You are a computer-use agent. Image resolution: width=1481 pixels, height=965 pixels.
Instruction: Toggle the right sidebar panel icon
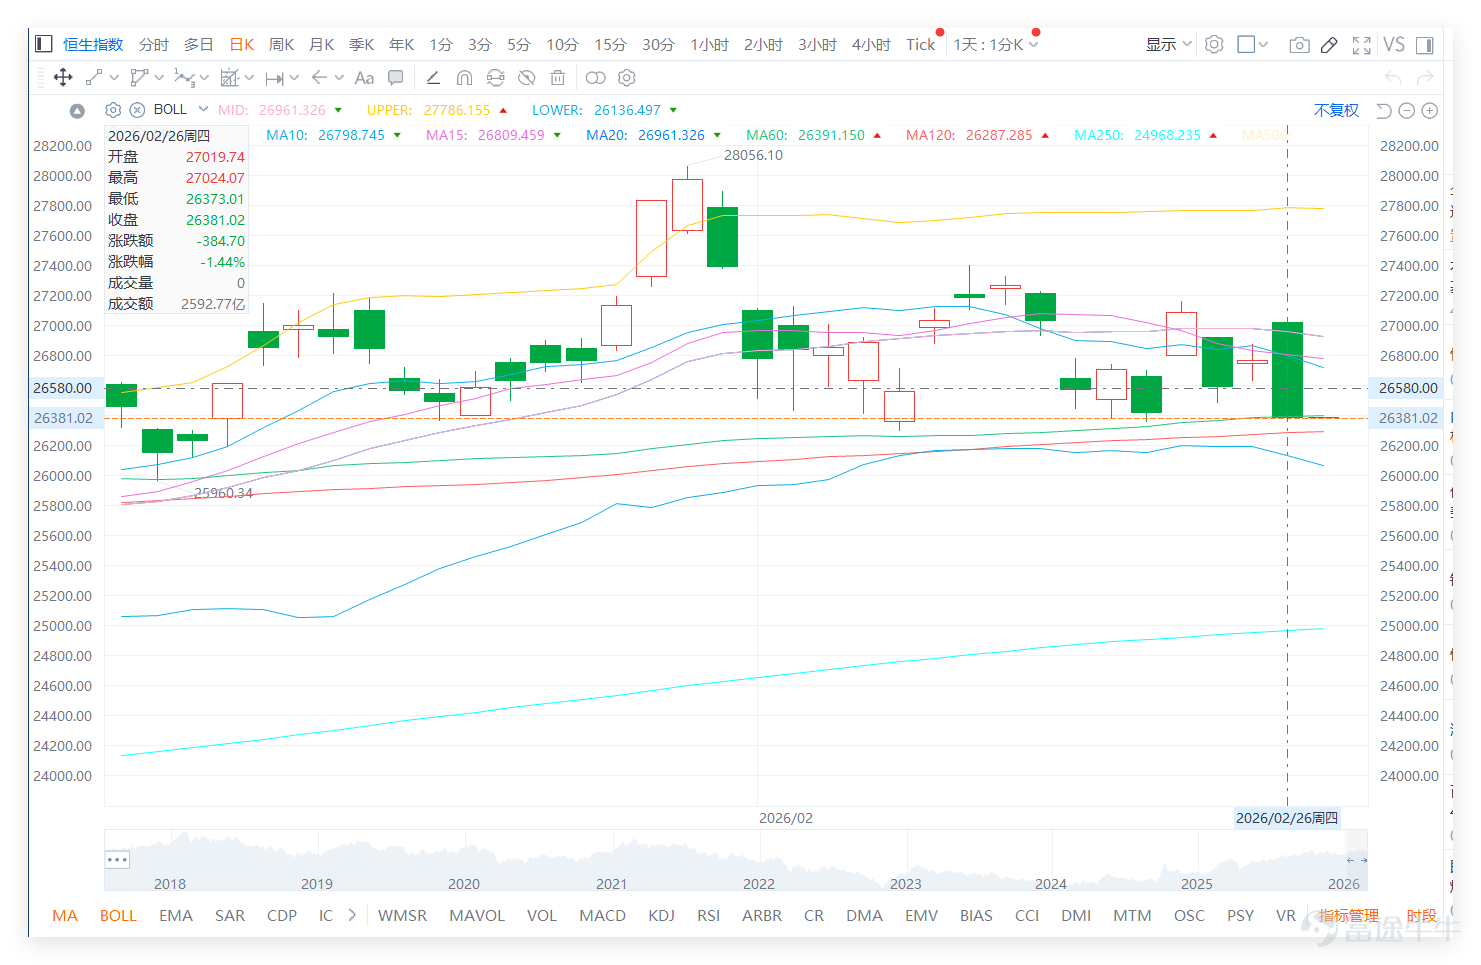coord(1425,44)
